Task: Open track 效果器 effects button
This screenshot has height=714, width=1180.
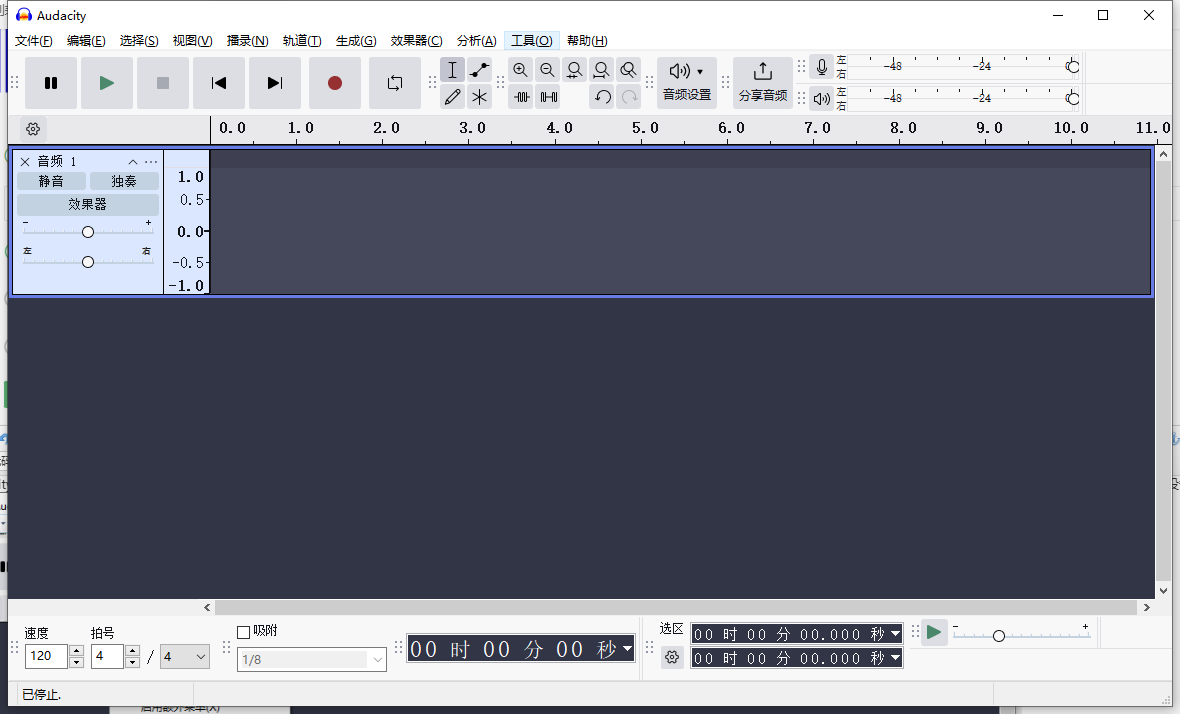Action: pos(88,204)
